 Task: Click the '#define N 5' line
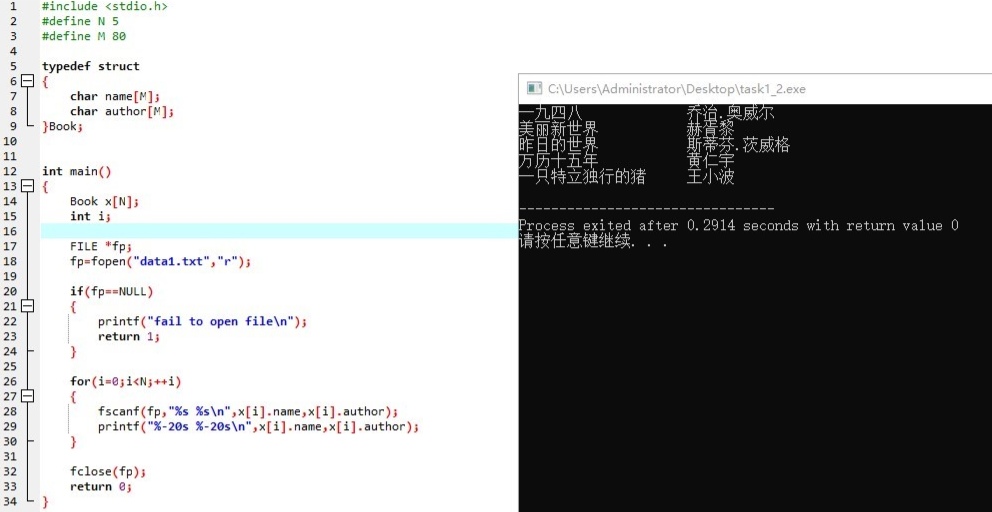pyautogui.click(x=80, y=21)
